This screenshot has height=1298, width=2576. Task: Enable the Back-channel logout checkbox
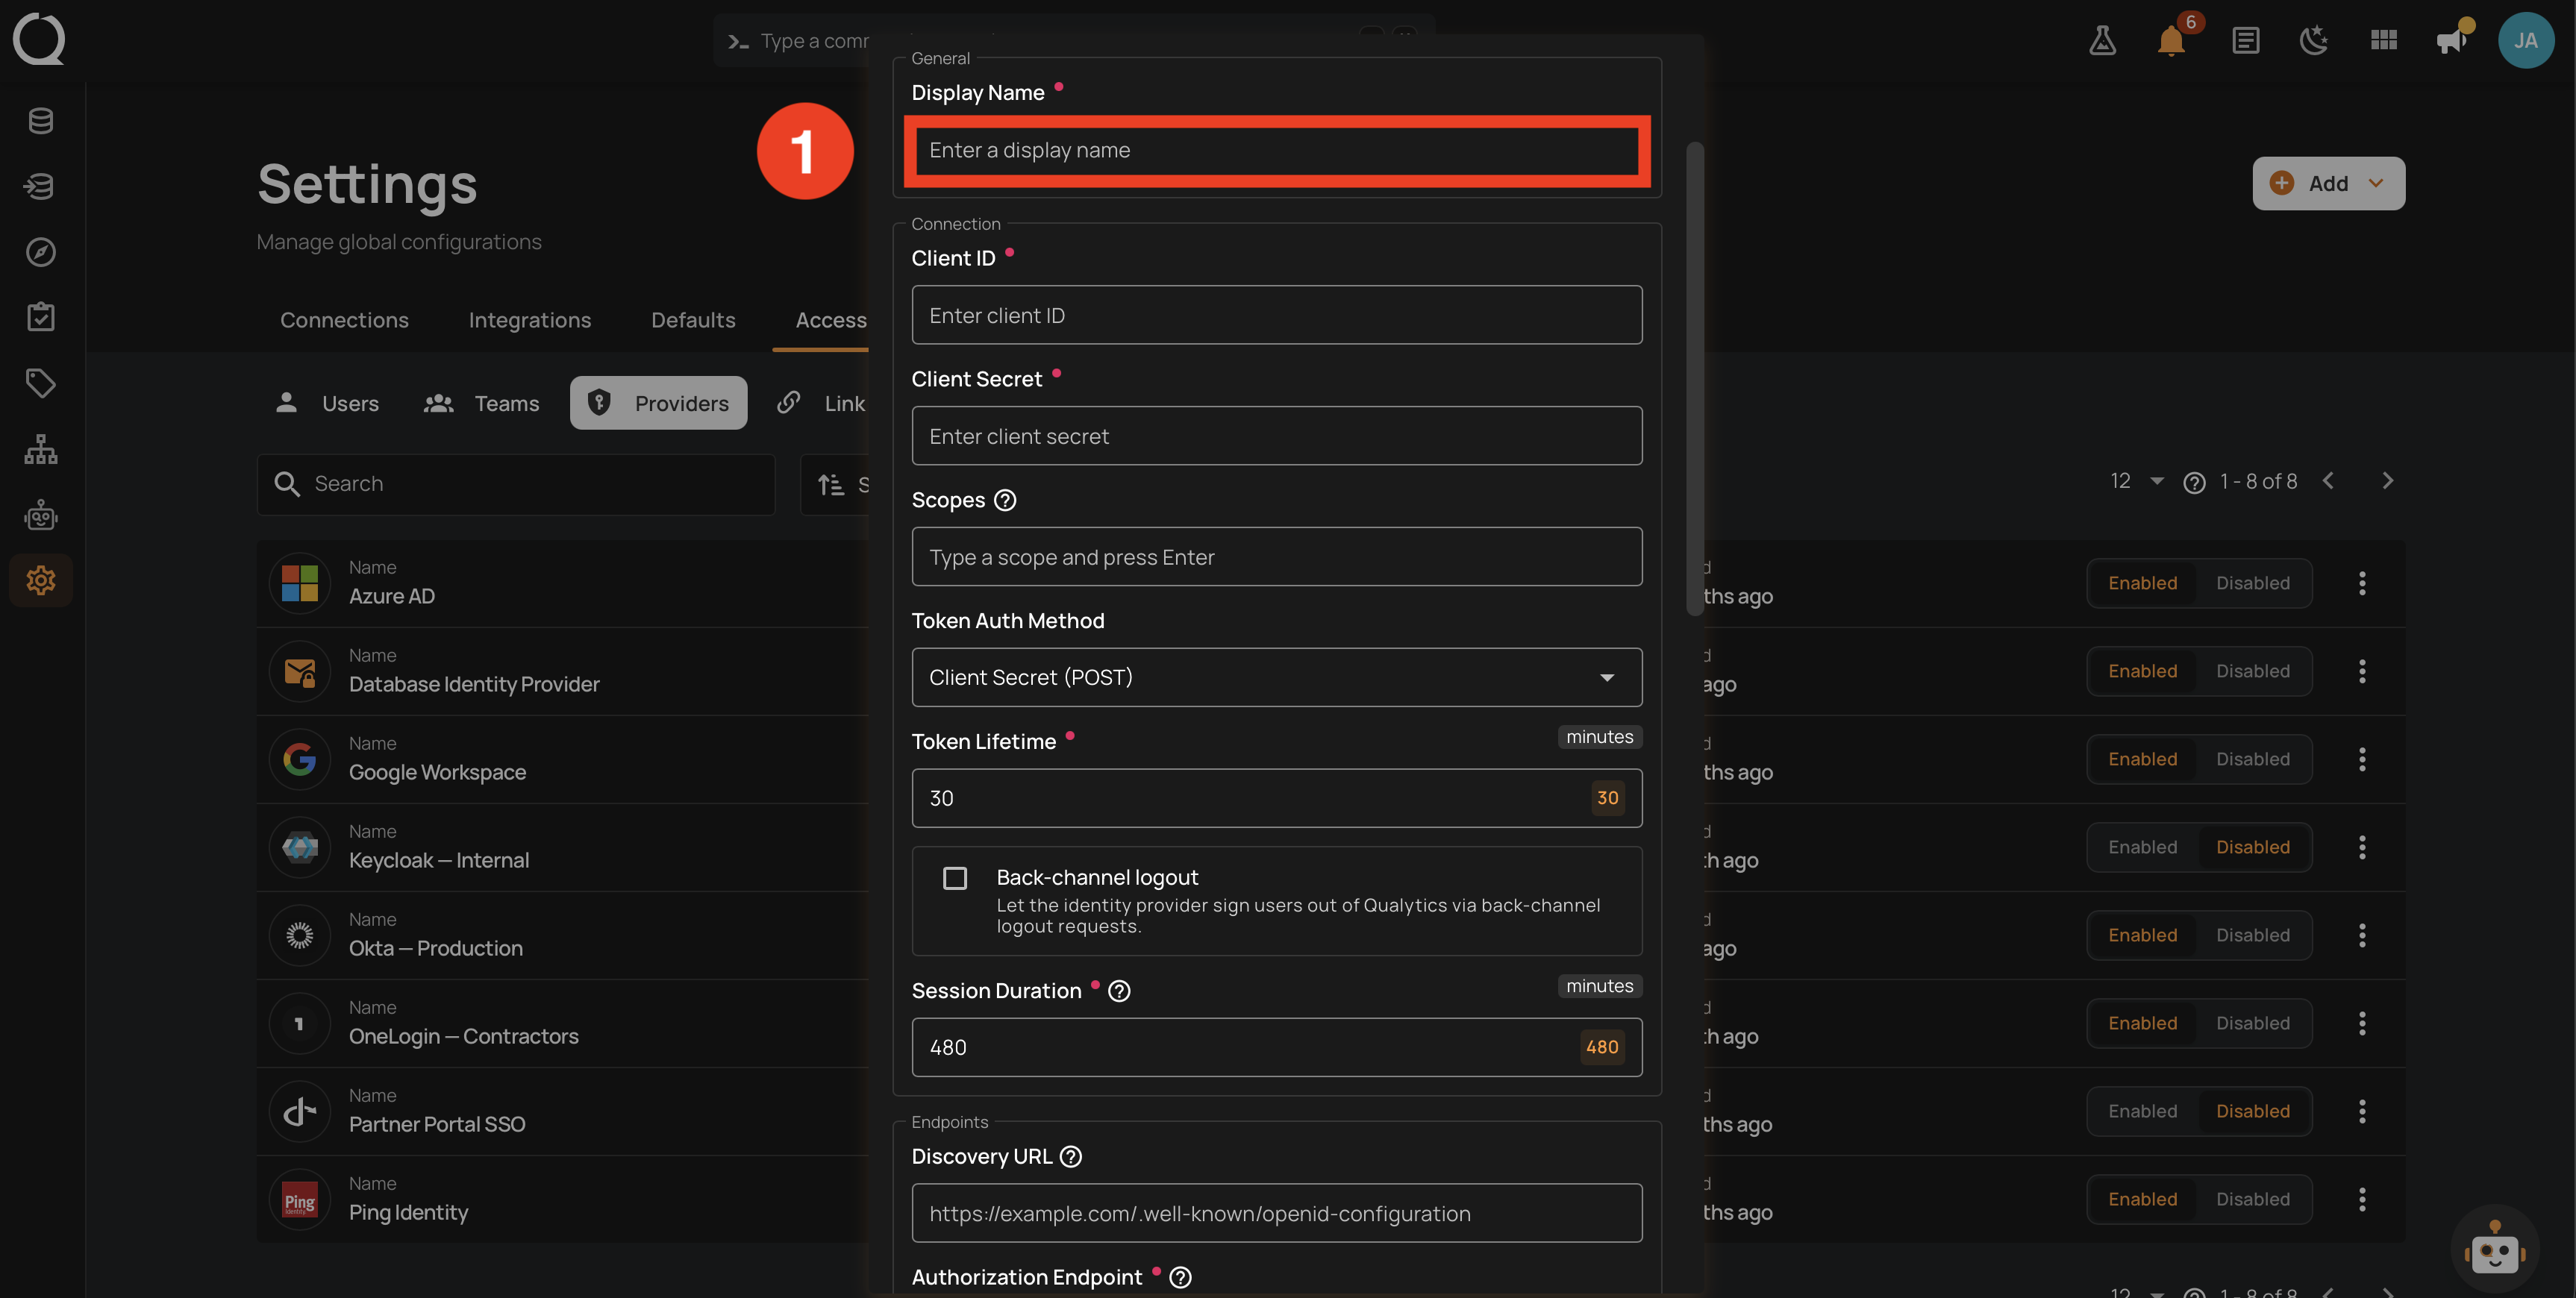click(955, 878)
